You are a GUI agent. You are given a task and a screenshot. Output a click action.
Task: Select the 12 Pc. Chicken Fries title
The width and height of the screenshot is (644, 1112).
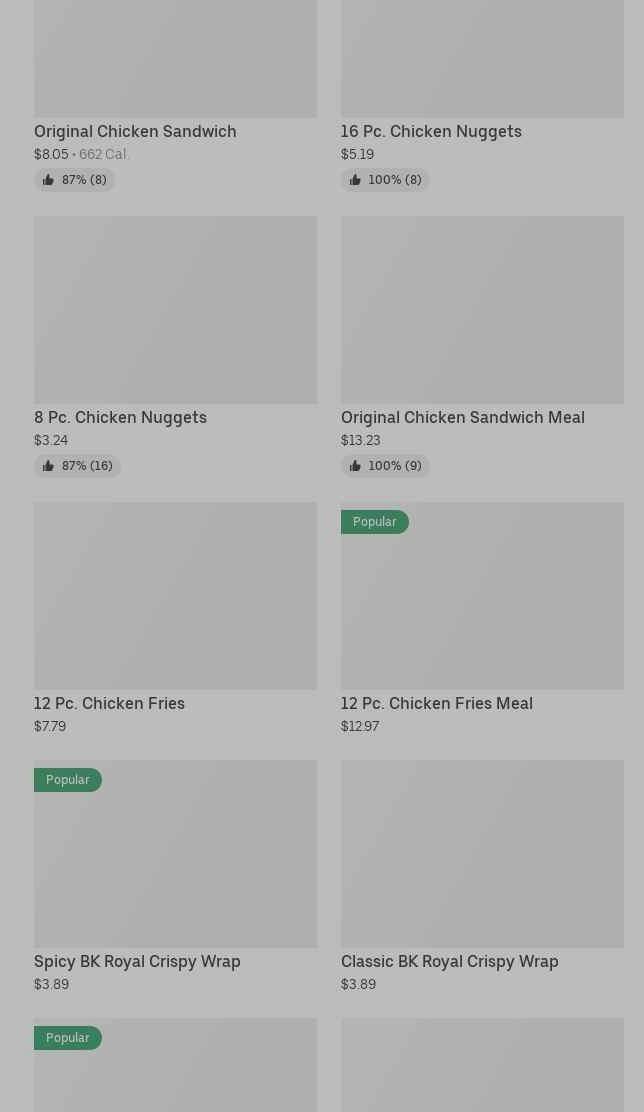pyautogui.click(x=109, y=703)
